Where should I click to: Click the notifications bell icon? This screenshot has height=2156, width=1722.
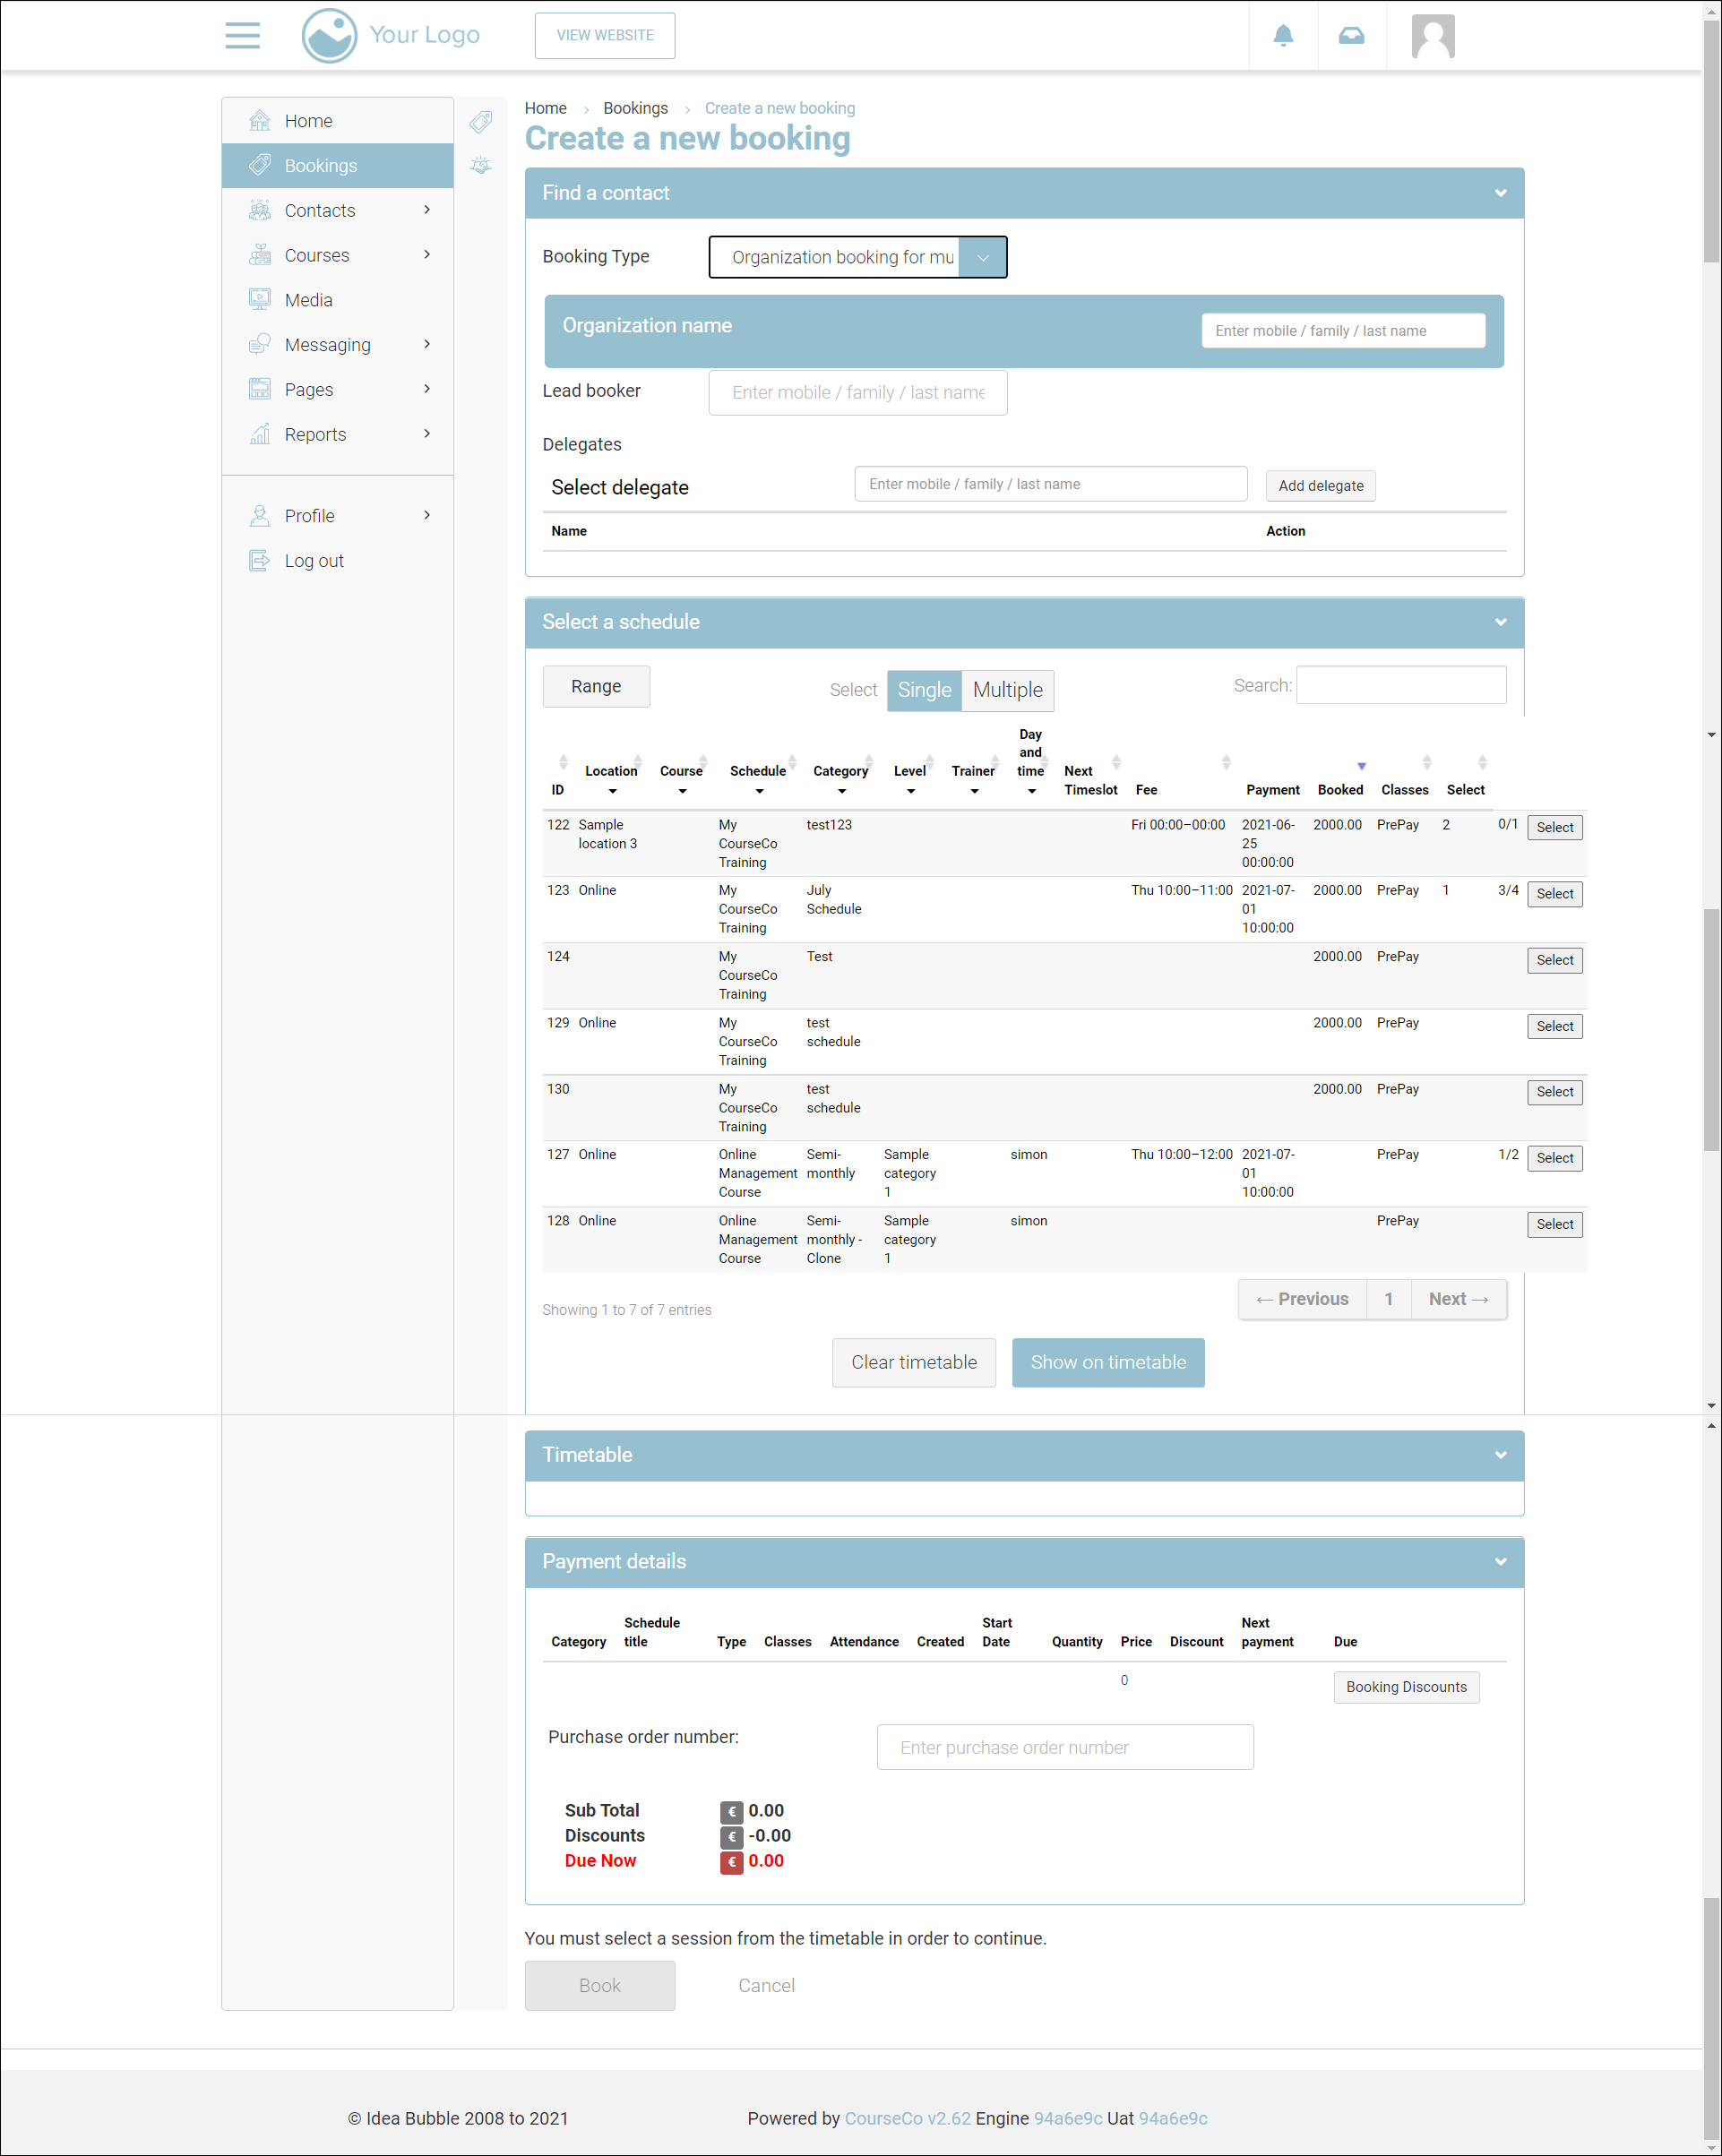[x=1283, y=36]
